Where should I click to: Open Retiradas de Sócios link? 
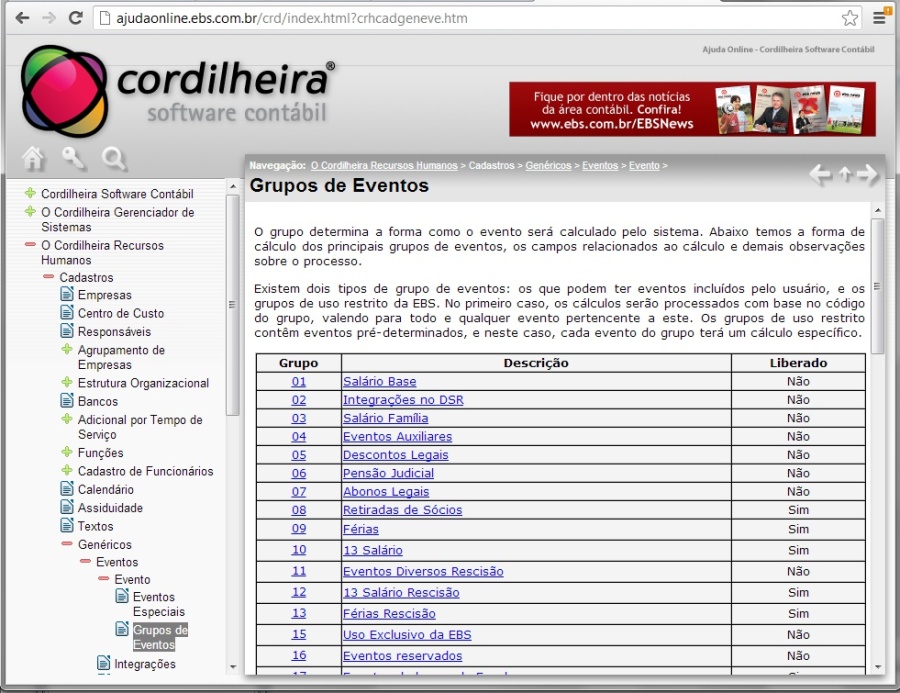(402, 510)
